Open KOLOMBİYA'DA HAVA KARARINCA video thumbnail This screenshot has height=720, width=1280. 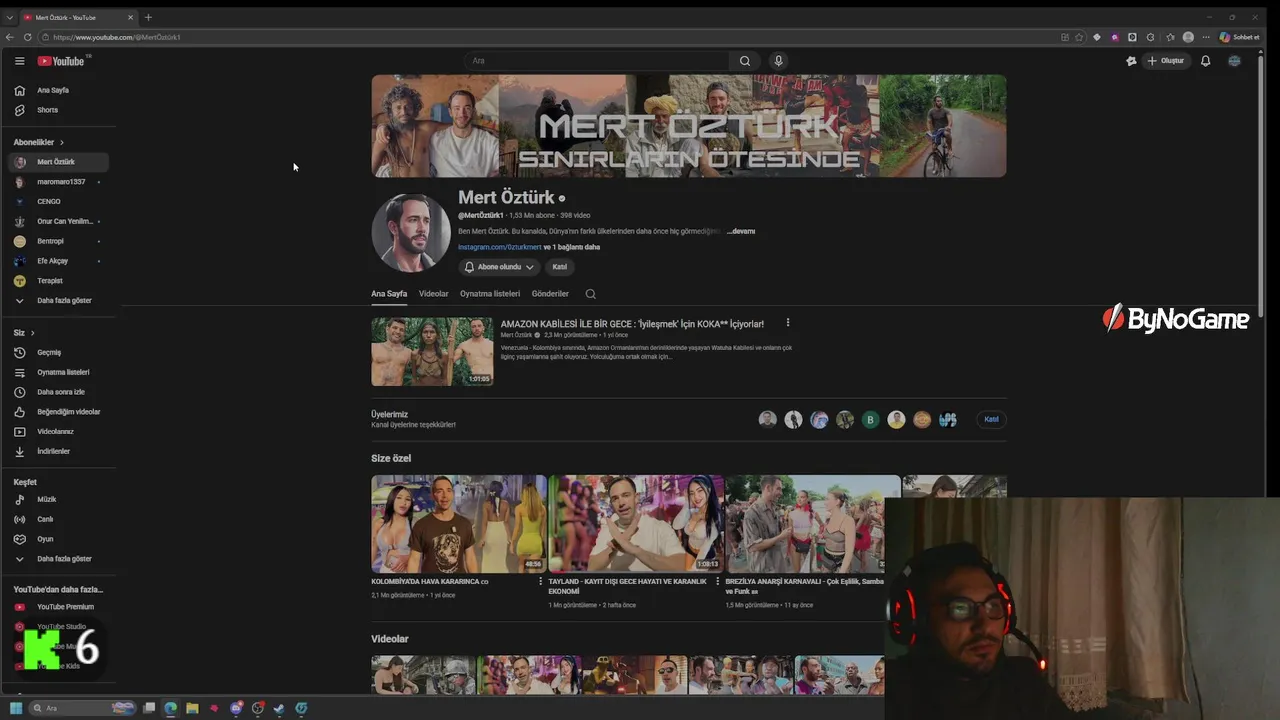coord(459,523)
